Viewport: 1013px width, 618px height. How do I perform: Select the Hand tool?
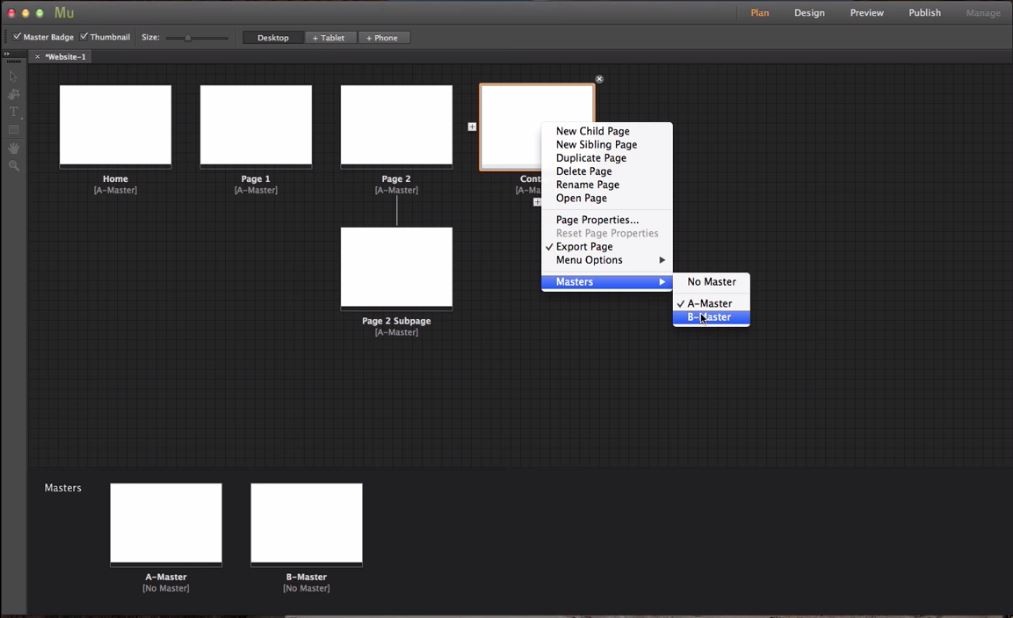pos(13,148)
